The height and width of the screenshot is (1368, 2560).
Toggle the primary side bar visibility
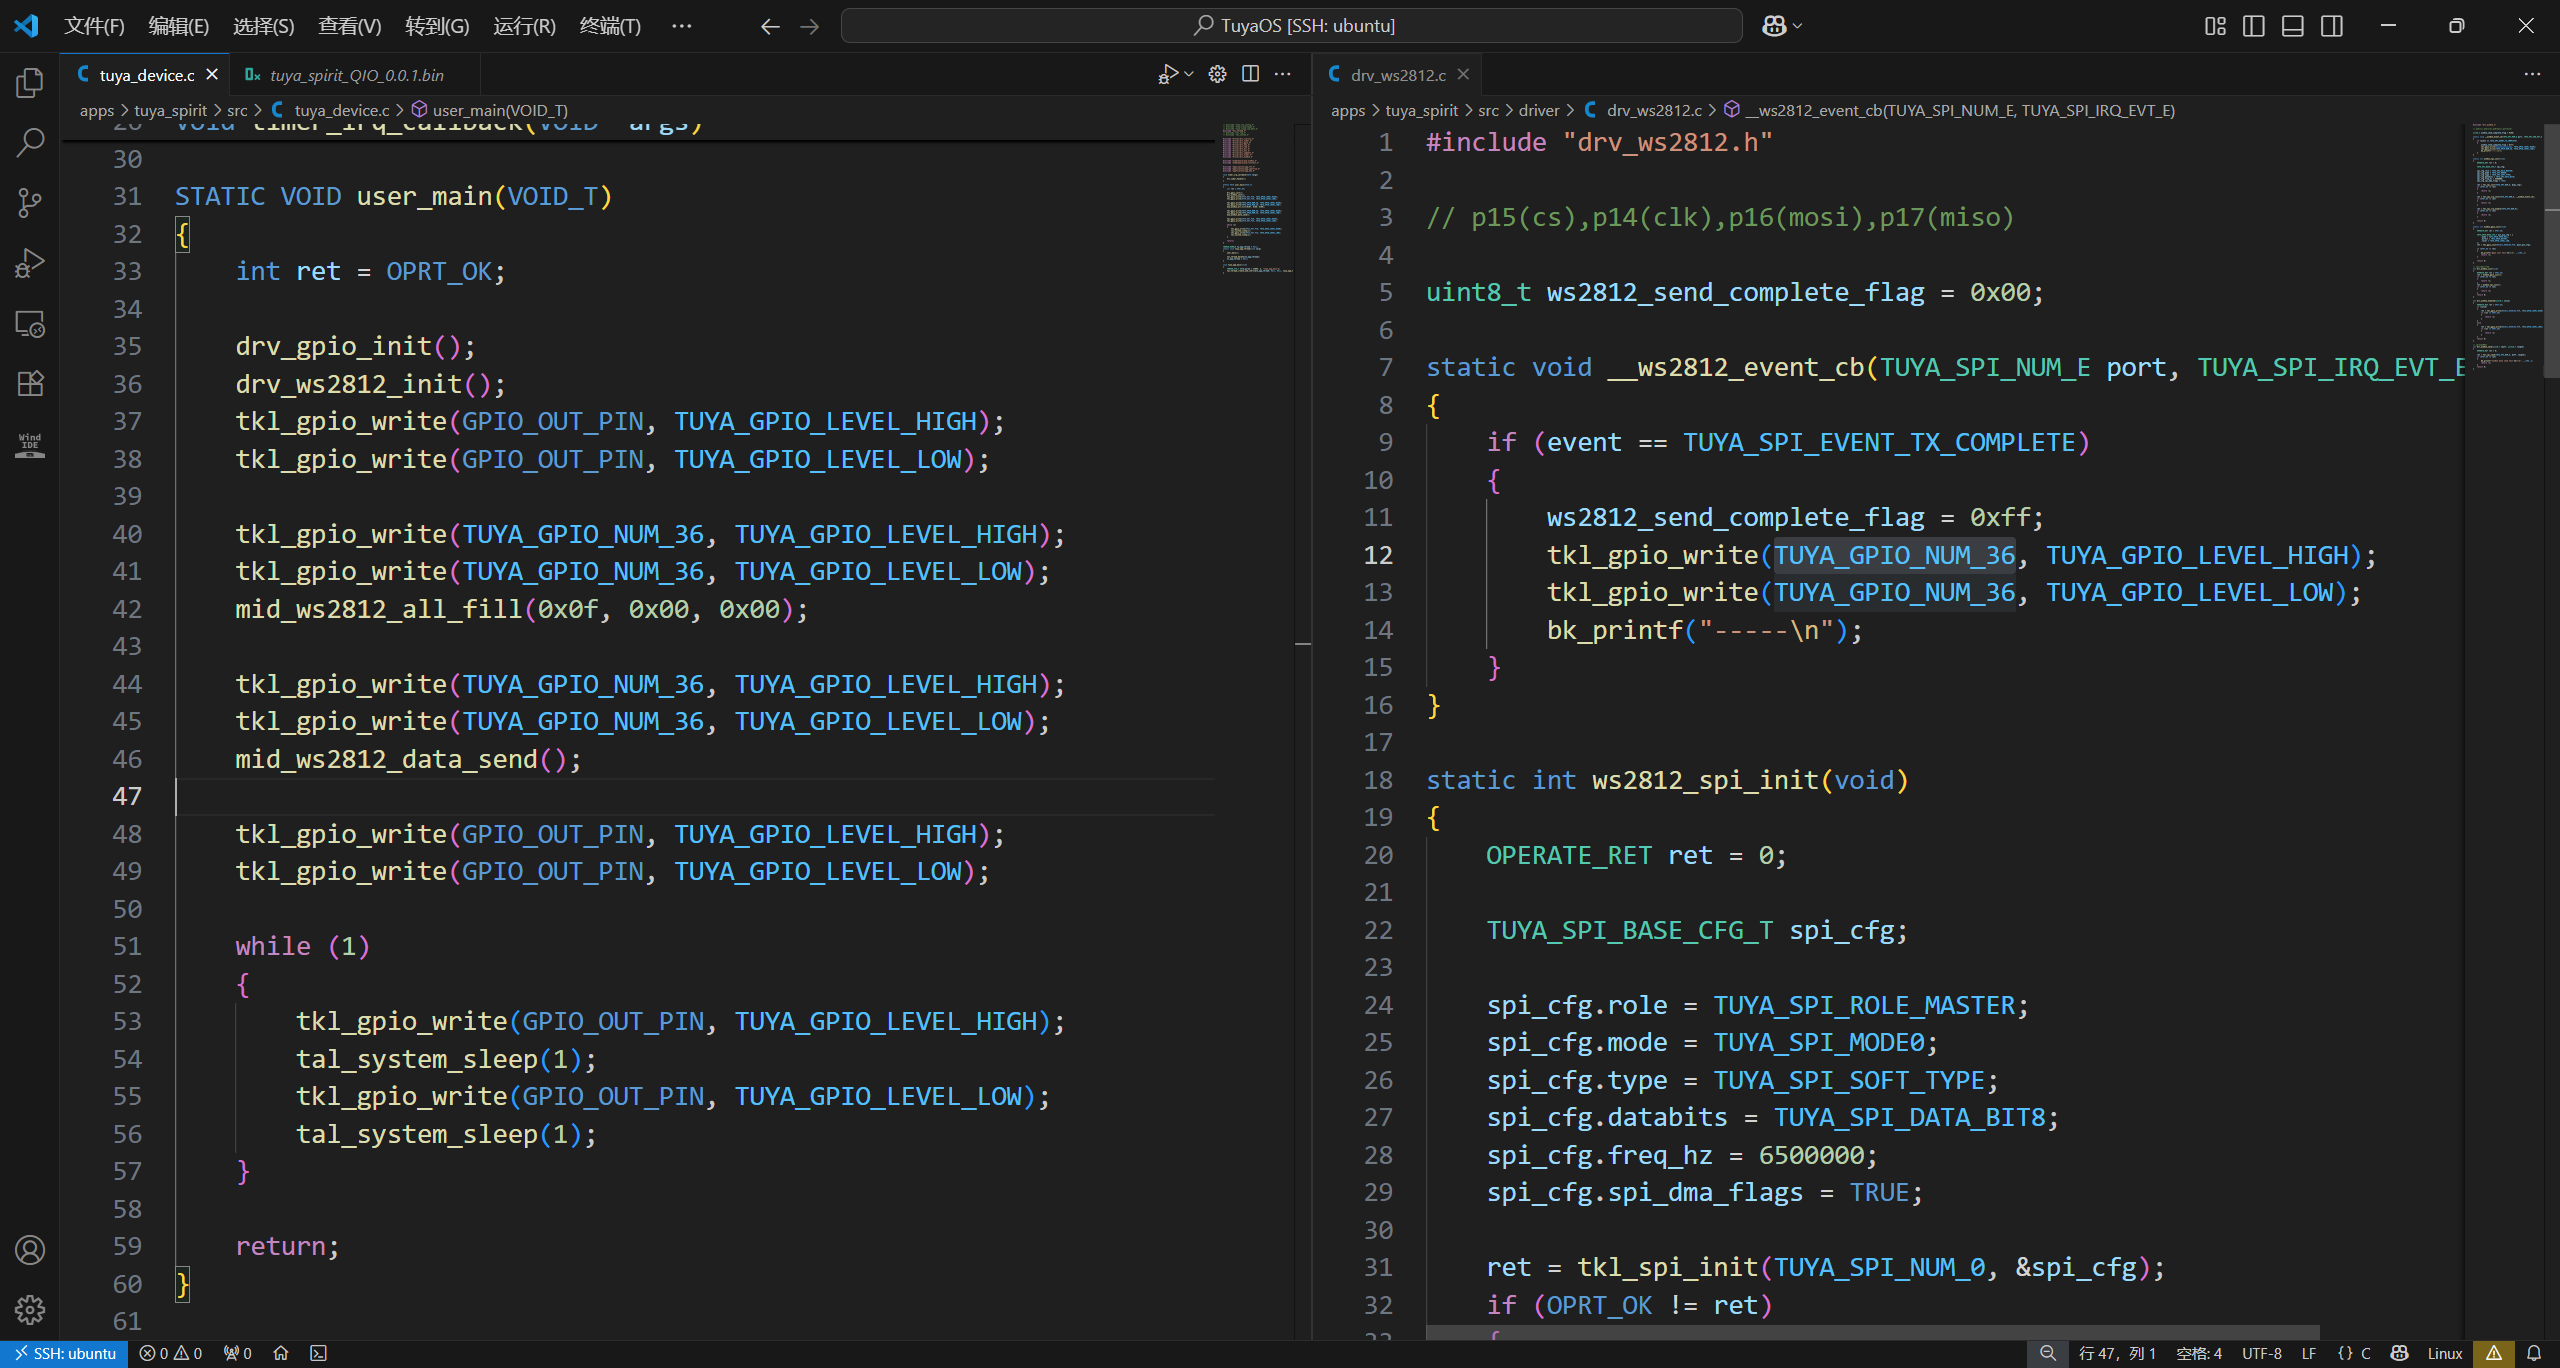[2254, 26]
